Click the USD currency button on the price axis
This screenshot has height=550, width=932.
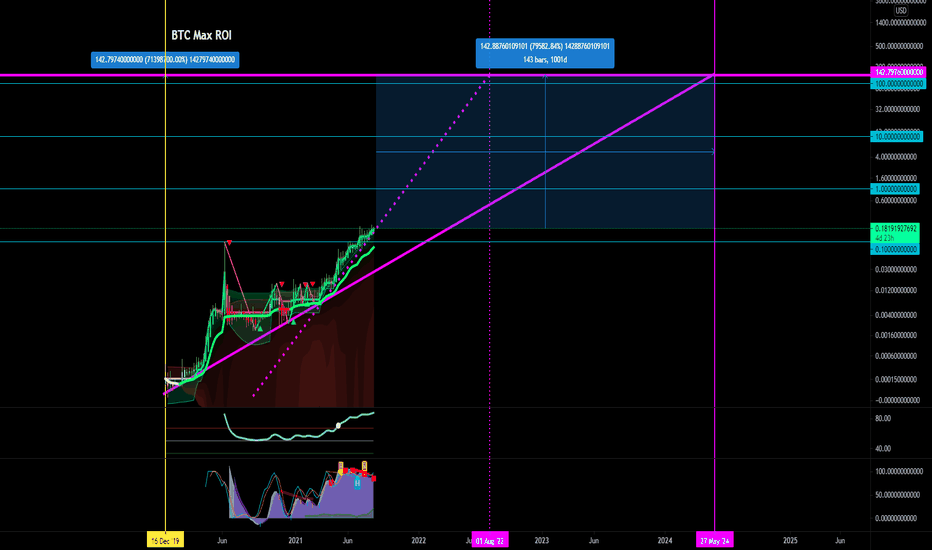901,10
